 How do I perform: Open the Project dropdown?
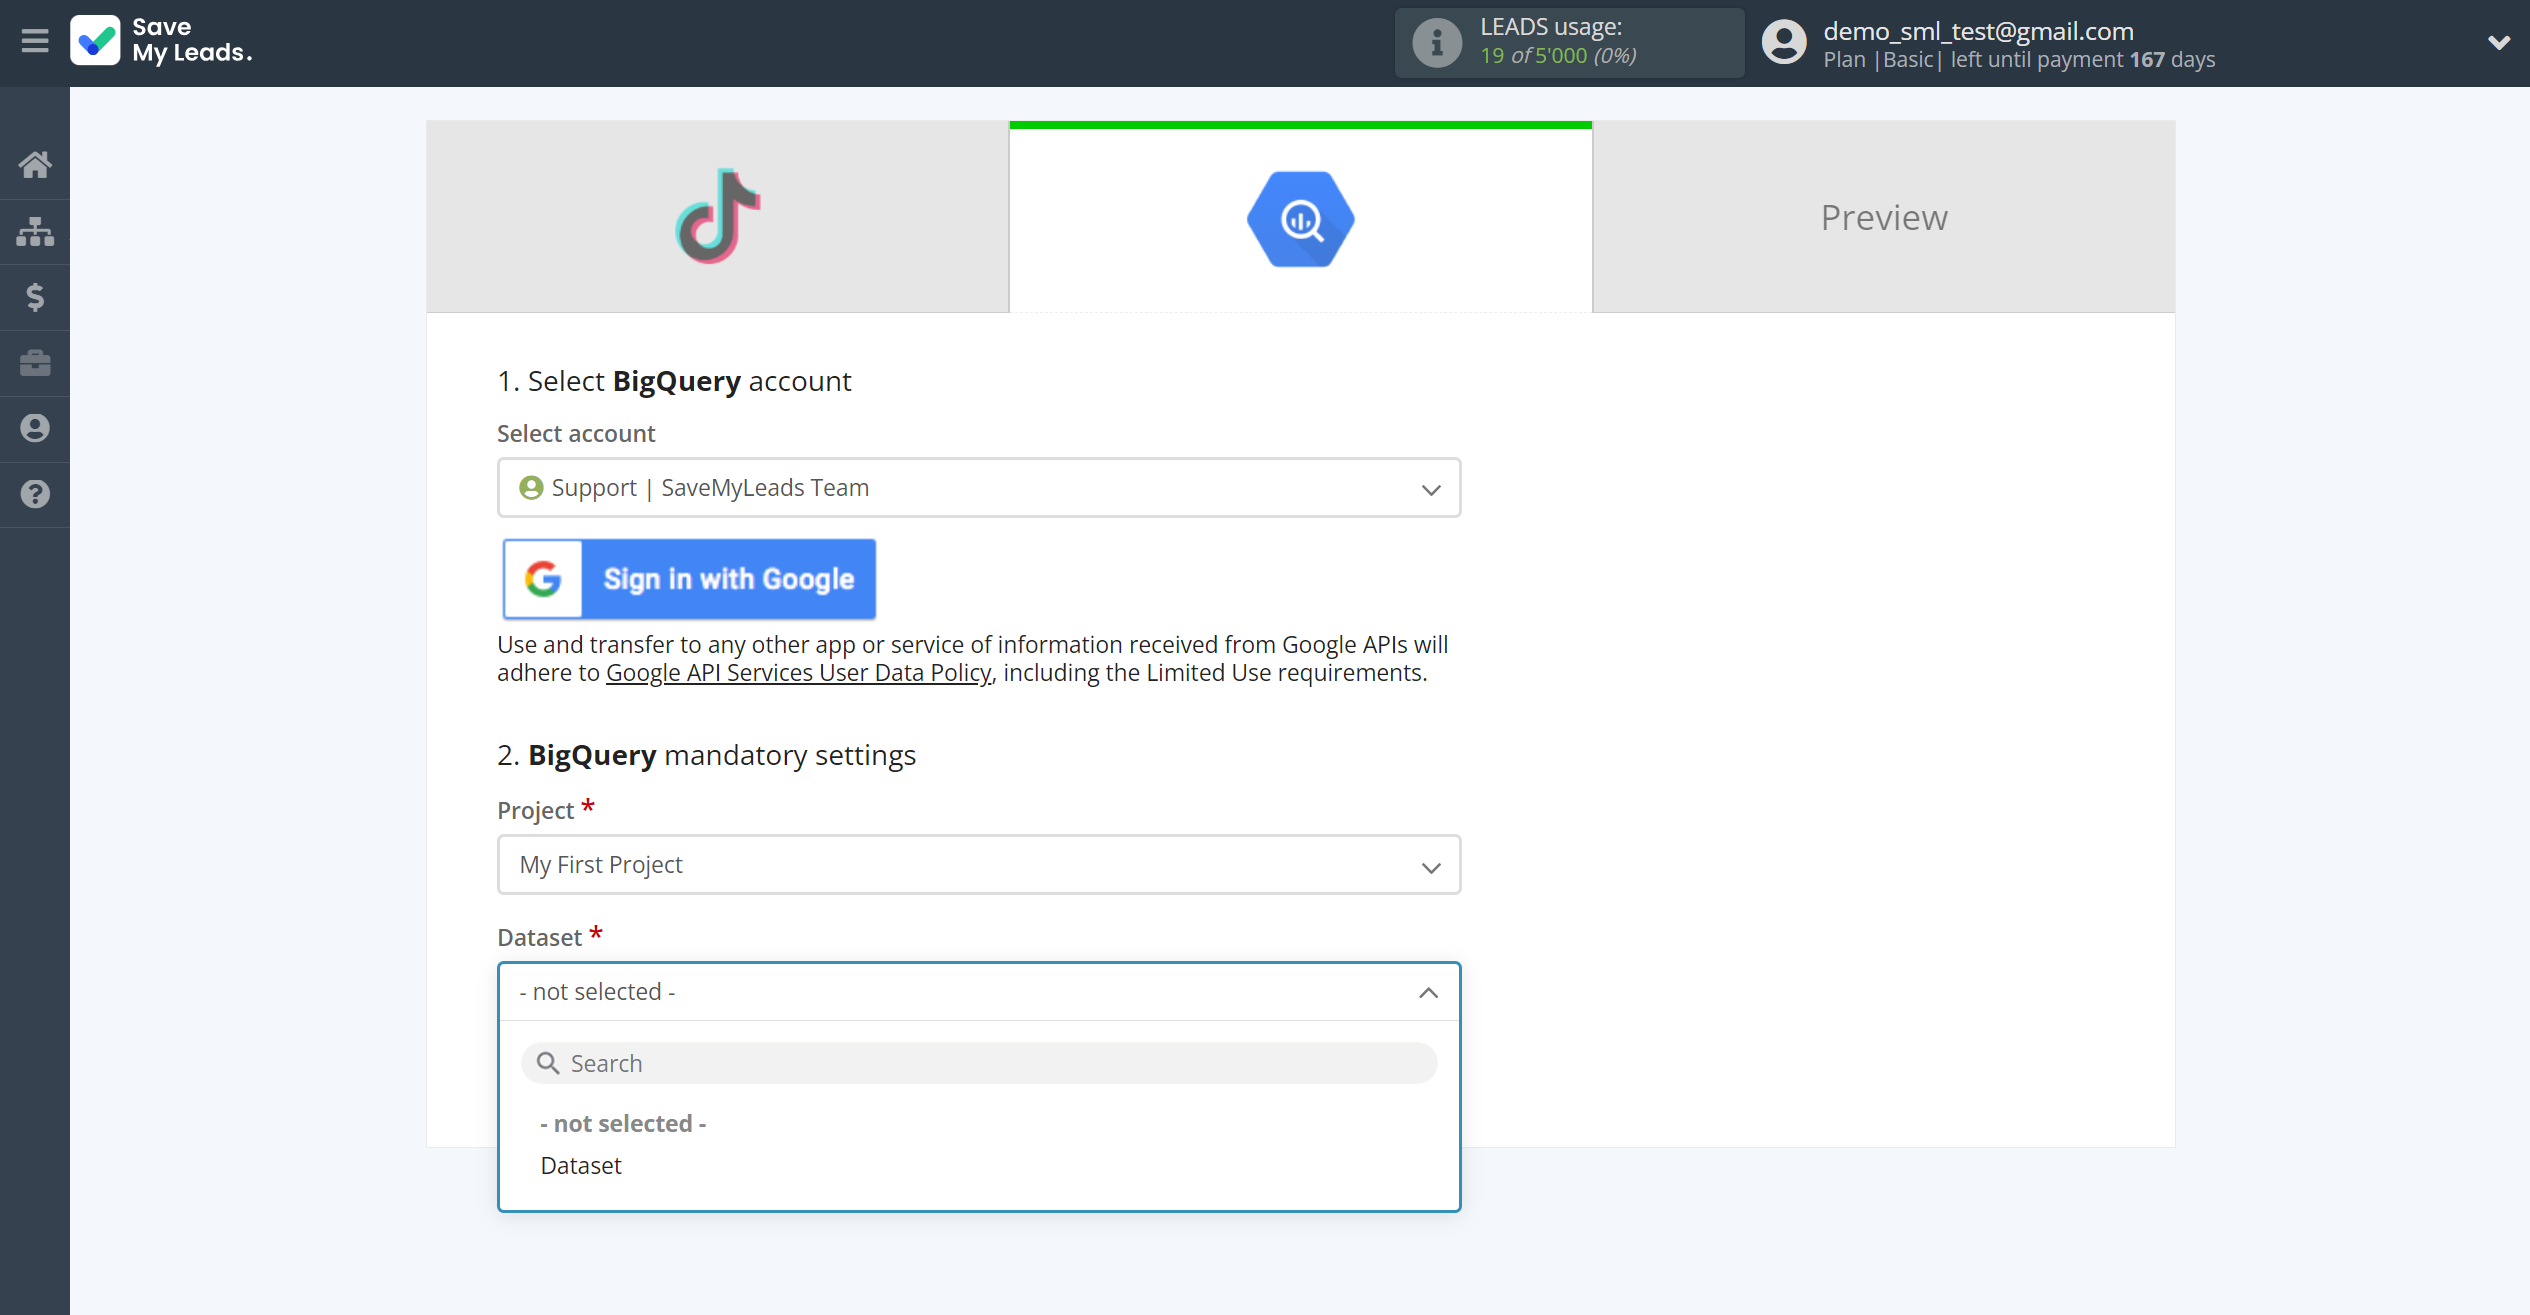[x=979, y=865]
